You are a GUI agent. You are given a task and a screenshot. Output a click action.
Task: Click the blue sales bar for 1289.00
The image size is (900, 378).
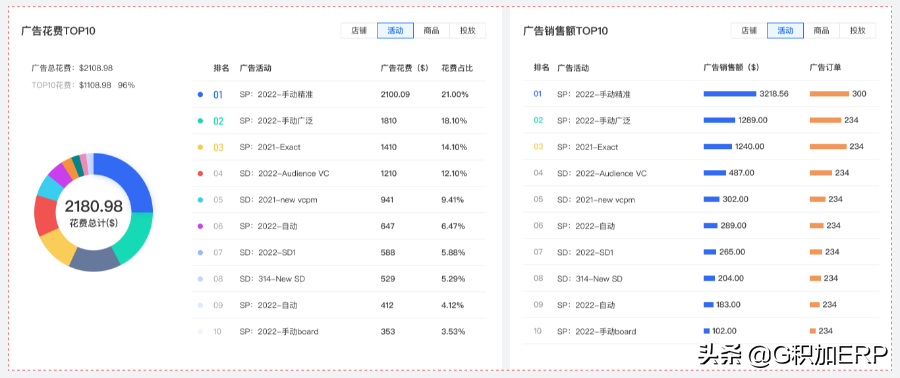click(x=719, y=120)
